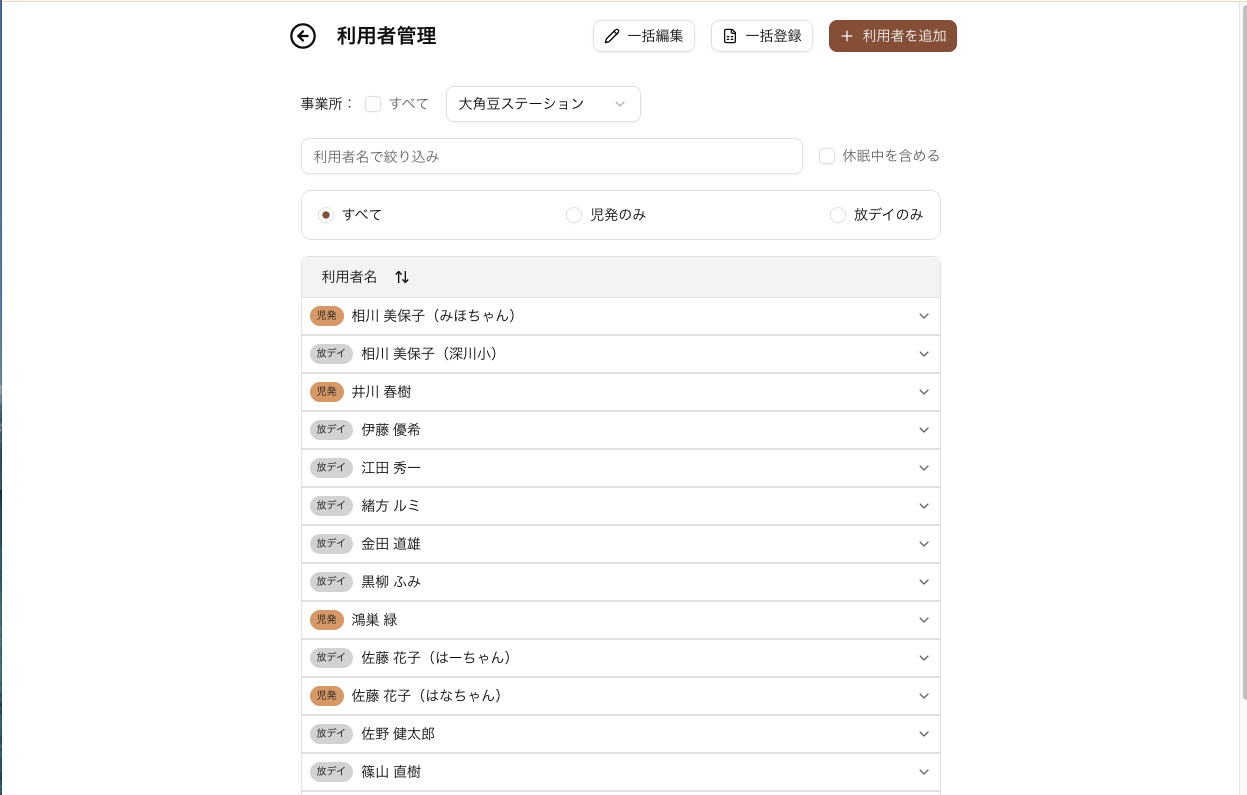The image size is (1247, 795).
Task: Click the 放デイ badge on 伊藤 優希
Action: [331, 430]
